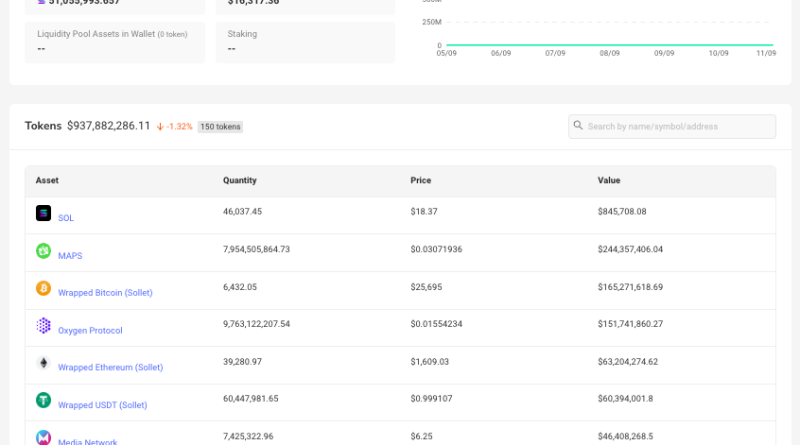The width and height of the screenshot is (800, 445).
Task: Click the Wrapped Bitcoin orange logo icon
Action: click(x=43, y=288)
